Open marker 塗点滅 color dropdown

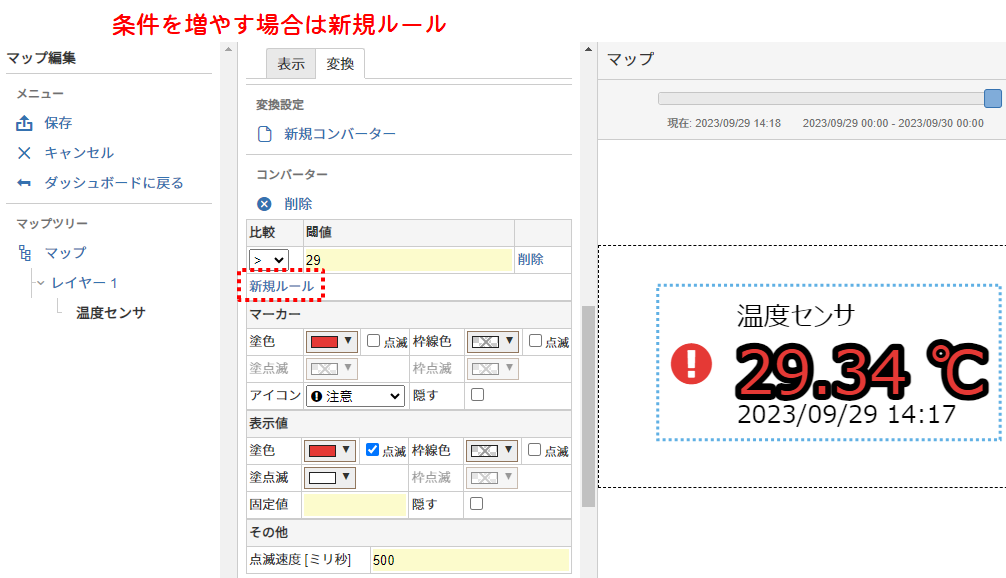point(330,368)
